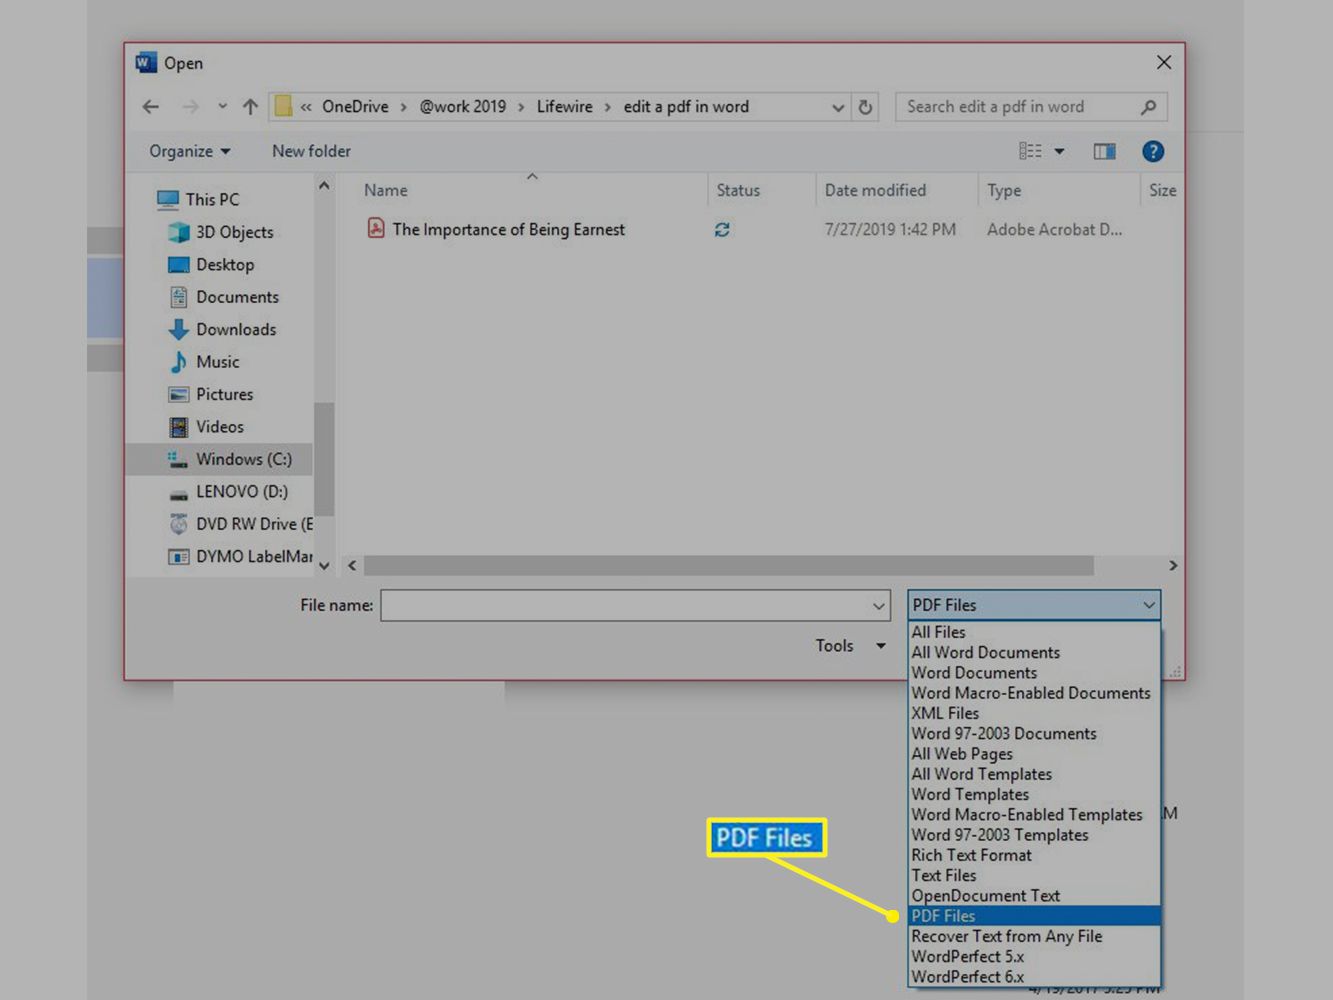Image resolution: width=1333 pixels, height=1000 pixels.
Task: Choose XML Files option
Action: click(1034, 713)
